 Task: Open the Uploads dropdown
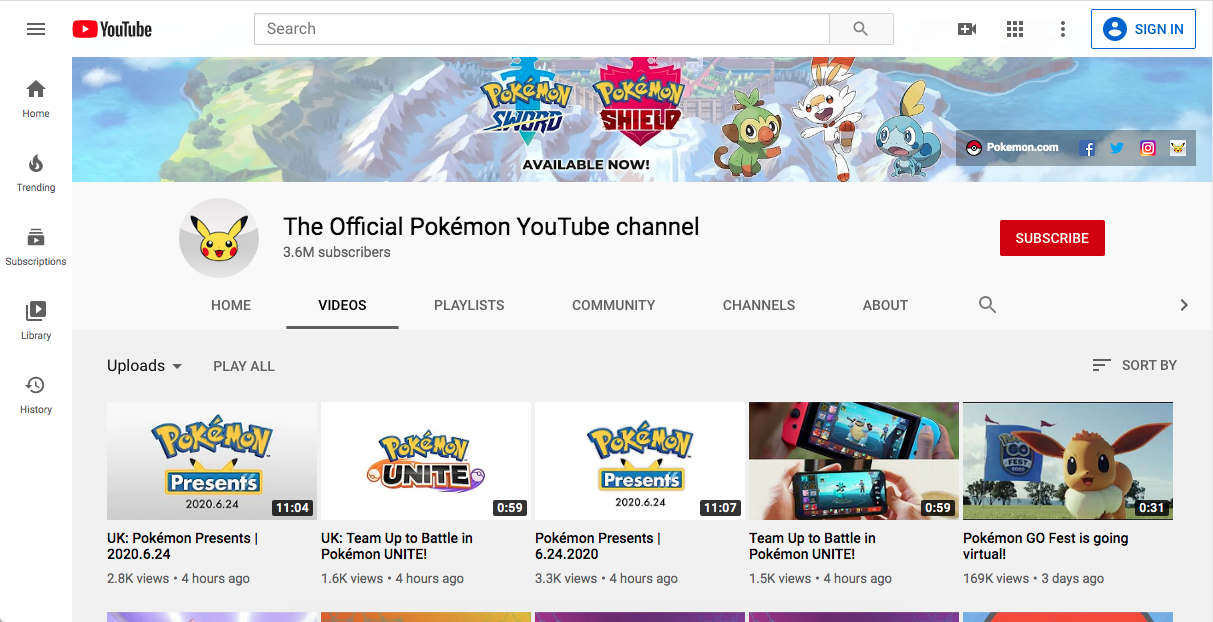click(x=145, y=366)
